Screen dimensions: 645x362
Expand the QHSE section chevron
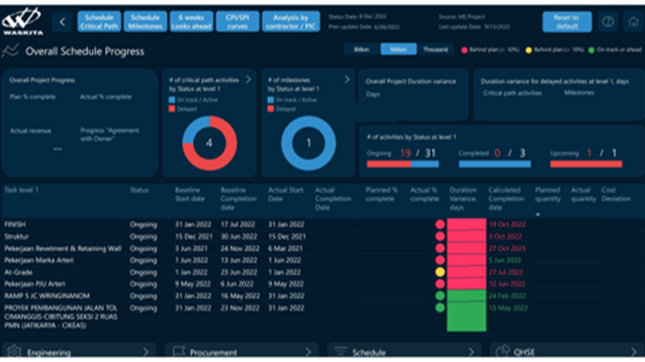pyautogui.click(x=633, y=352)
